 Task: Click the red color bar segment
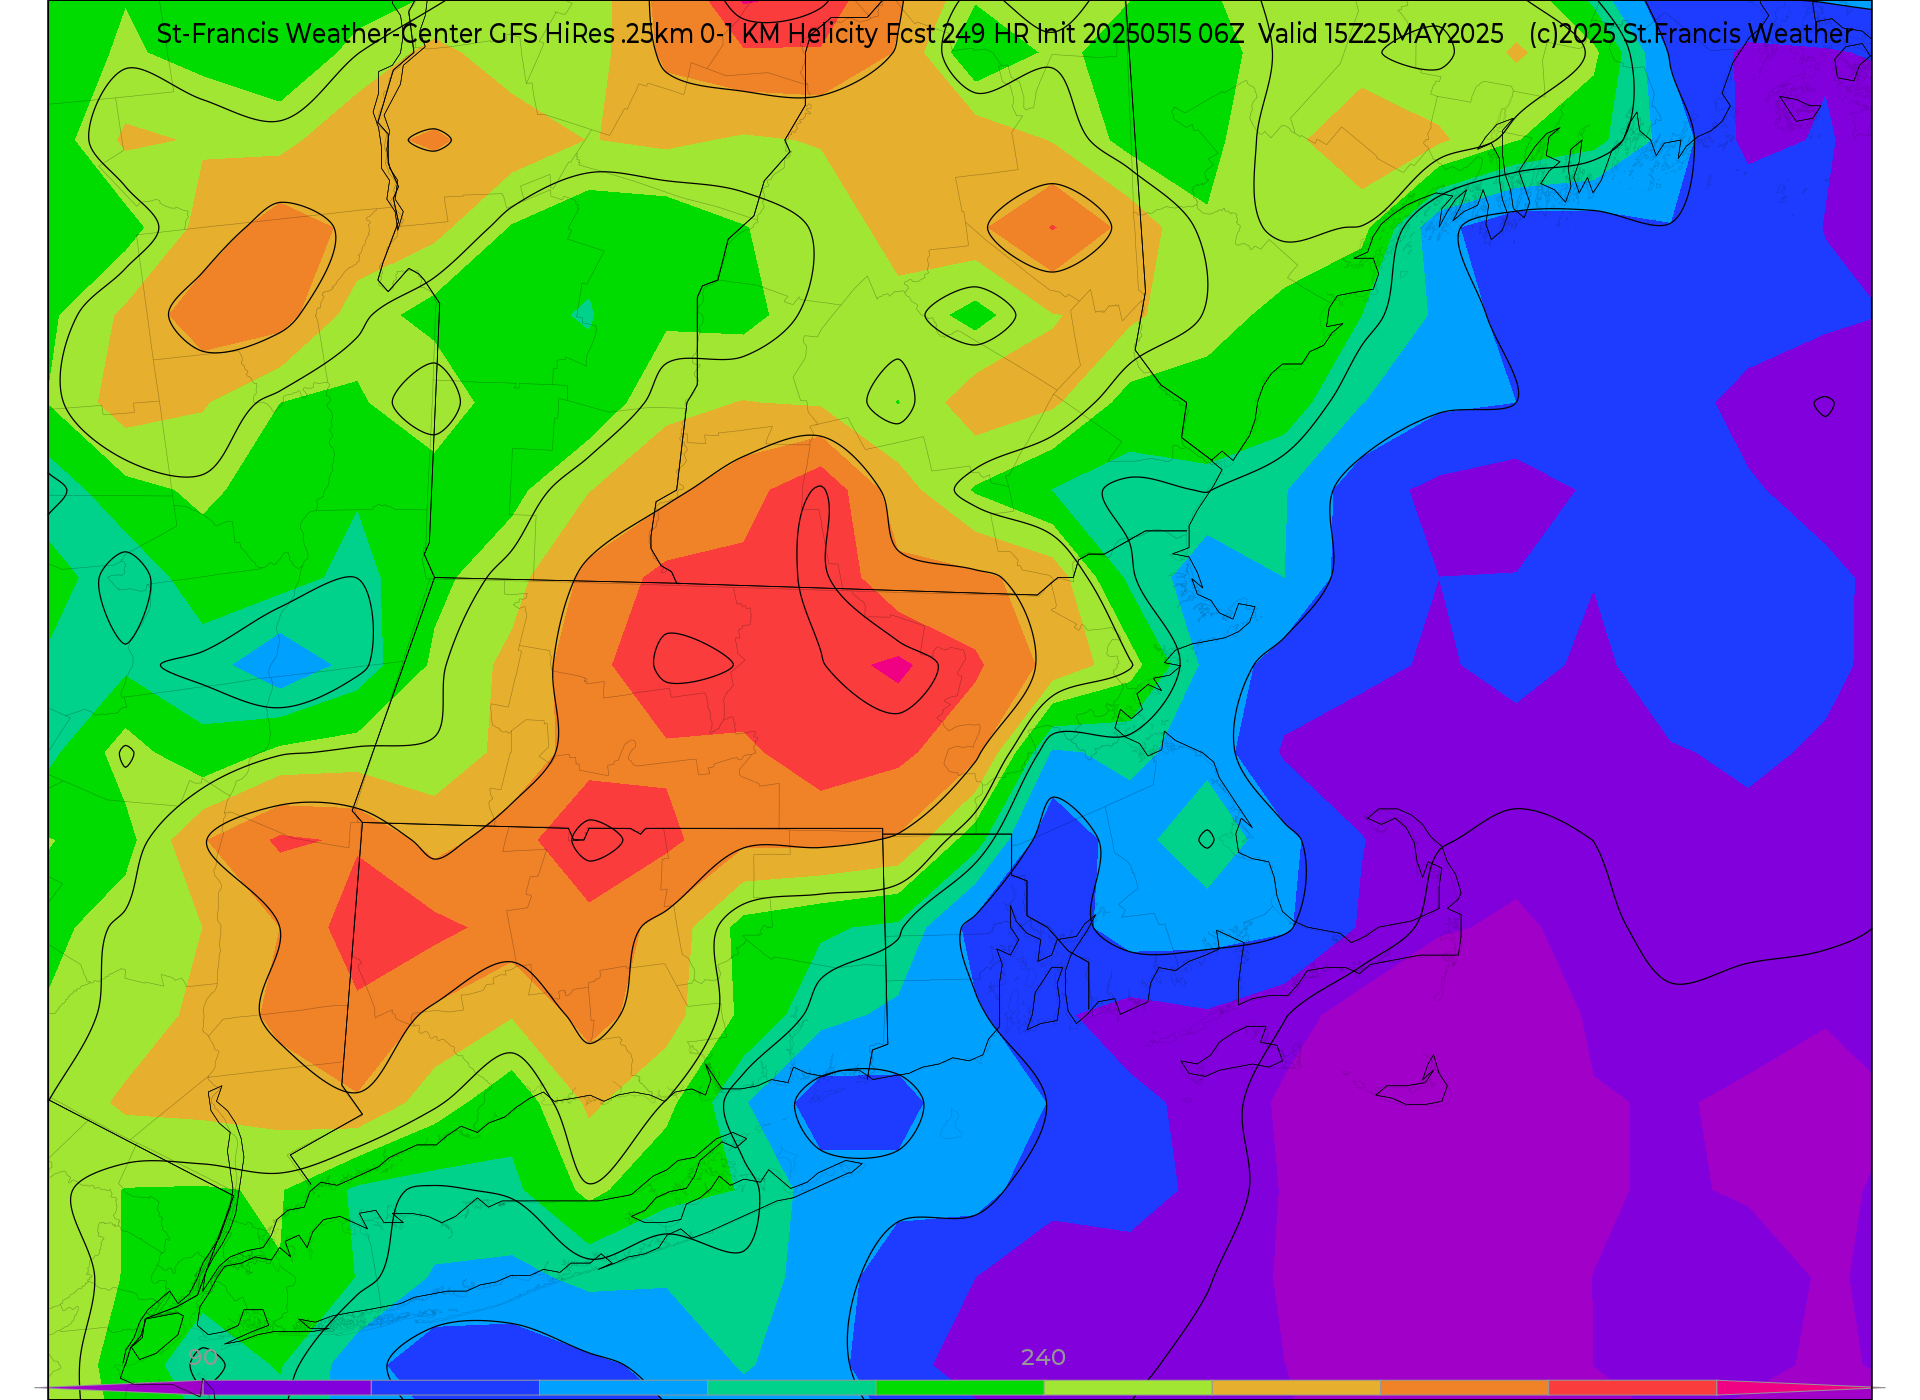click(1632, 1388)
